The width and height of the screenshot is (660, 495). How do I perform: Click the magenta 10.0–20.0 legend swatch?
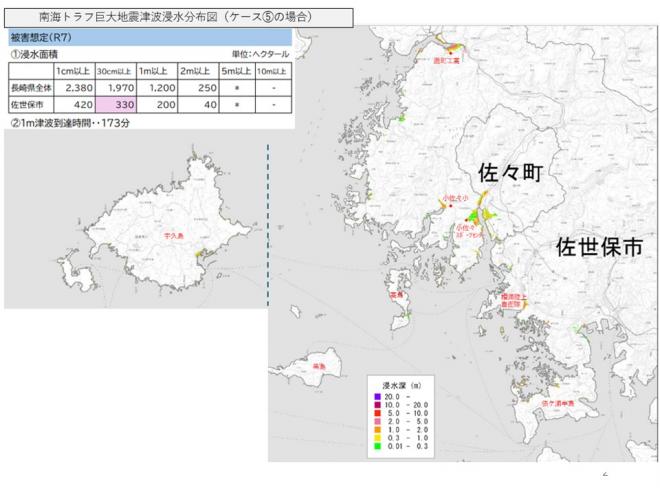pyautogui.click(x=377, y=405)
